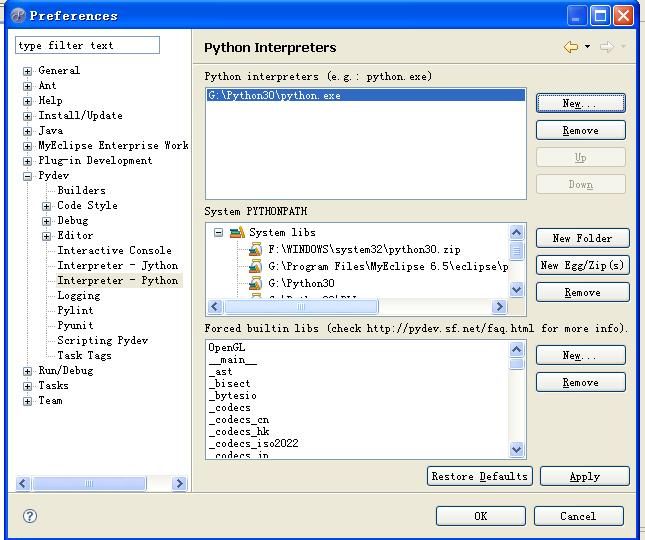This screenshot has width=645, height=540.
Task: Click the Preferences window title icon
Action: click(x=18, y=16)
